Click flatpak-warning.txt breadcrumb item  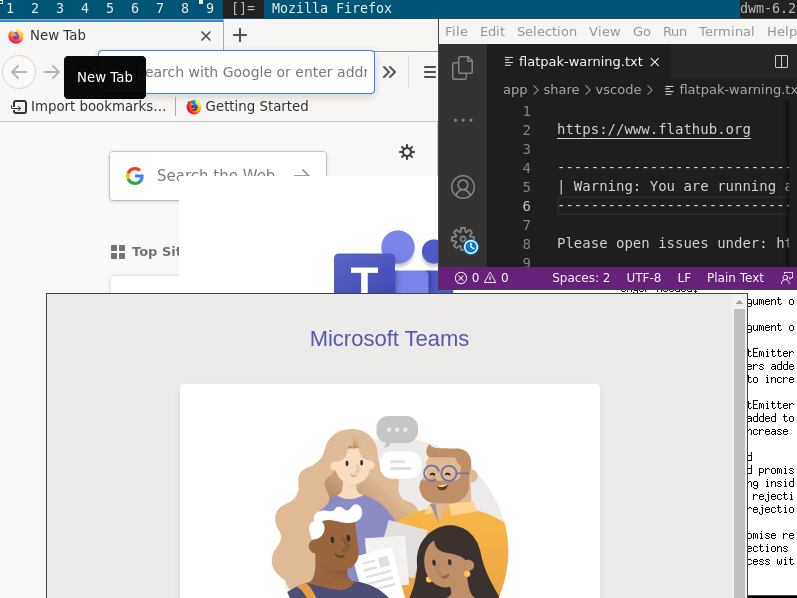(x=730, y=90)
